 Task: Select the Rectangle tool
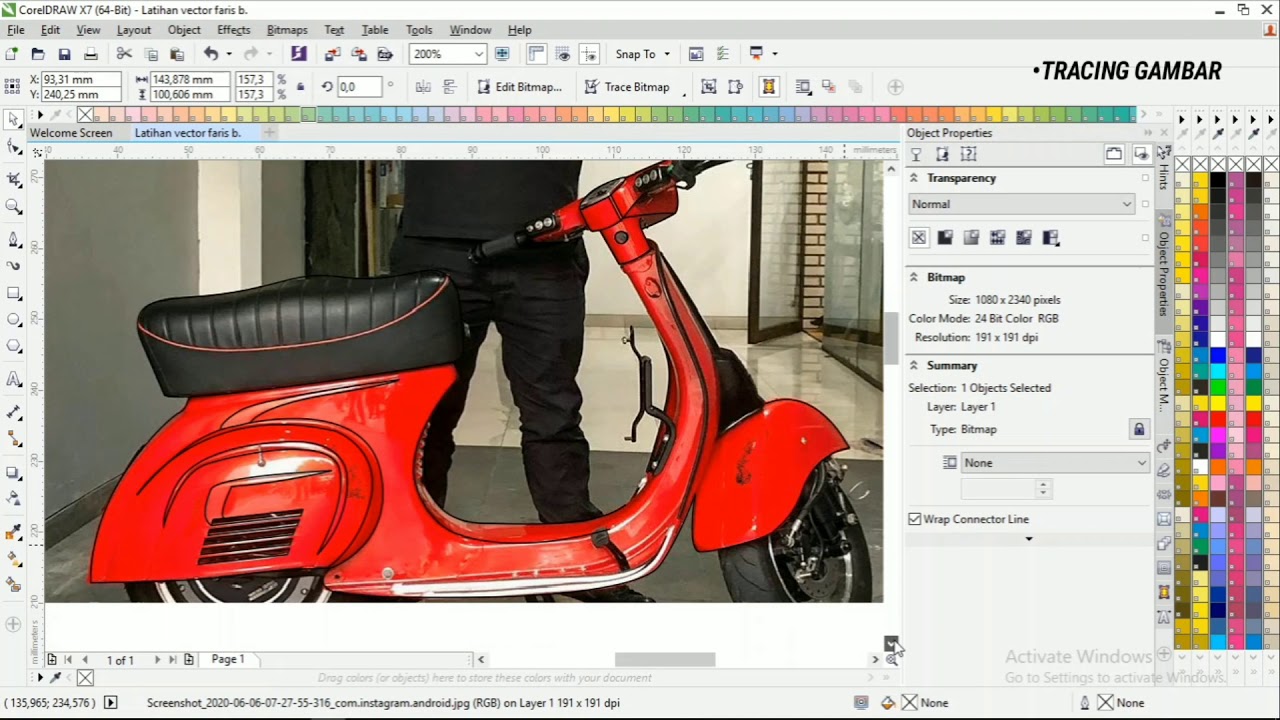(14, 294)
